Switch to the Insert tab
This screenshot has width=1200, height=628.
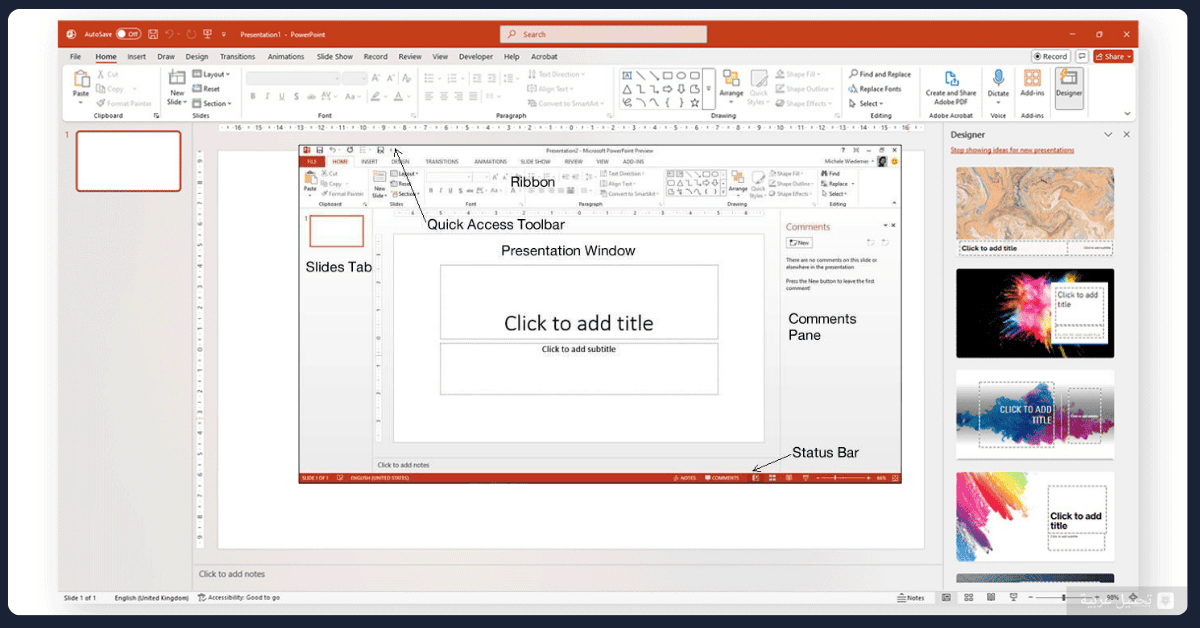tap(136, 57)
